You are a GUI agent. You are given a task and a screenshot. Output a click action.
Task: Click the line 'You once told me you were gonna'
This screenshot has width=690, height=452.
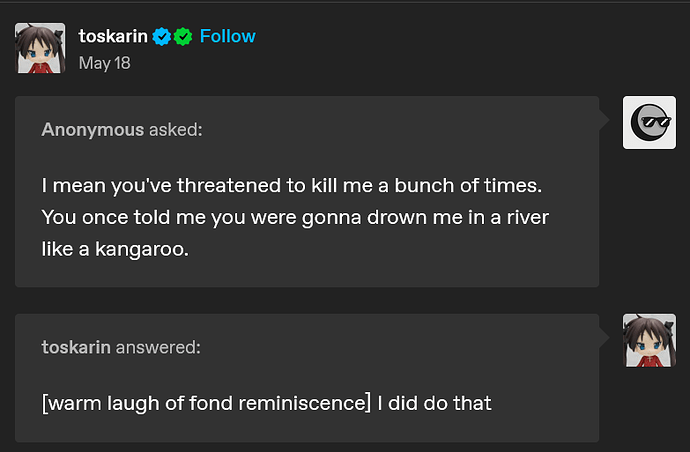click(x=295, y=217)
